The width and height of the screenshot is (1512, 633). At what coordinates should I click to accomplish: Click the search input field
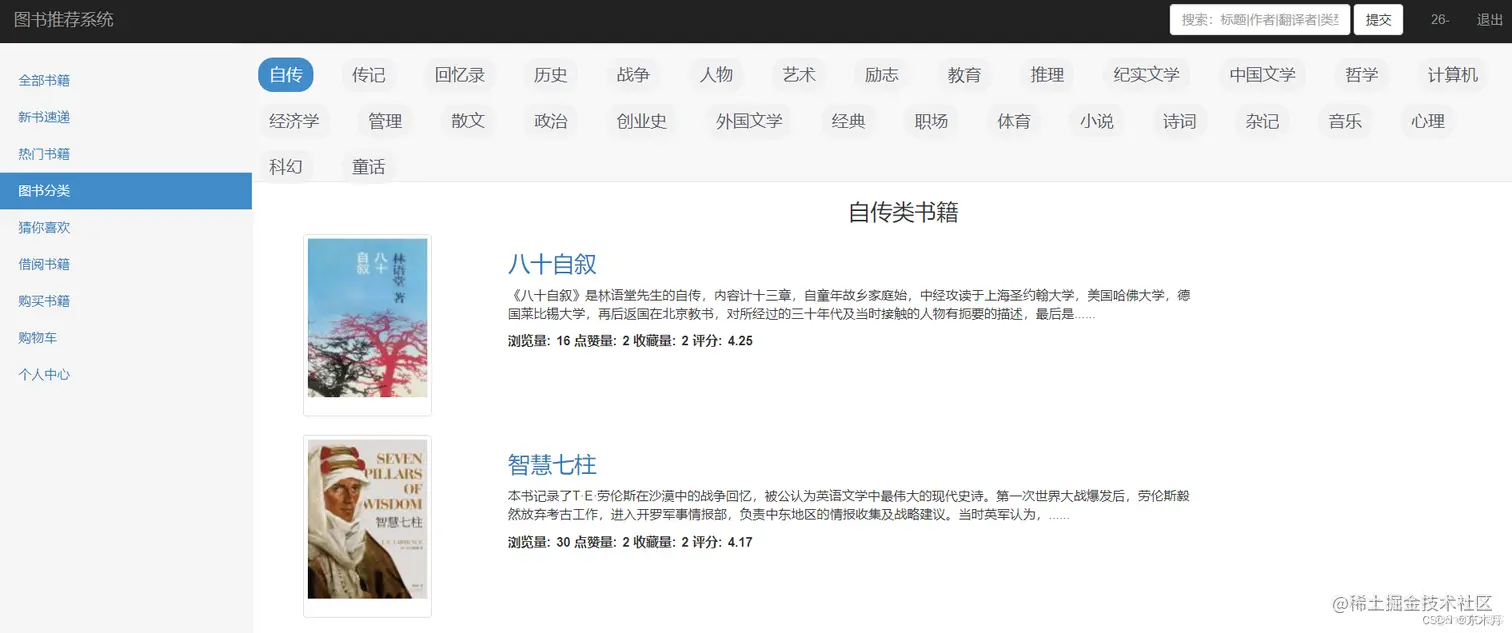click(x=1259, y=19)
